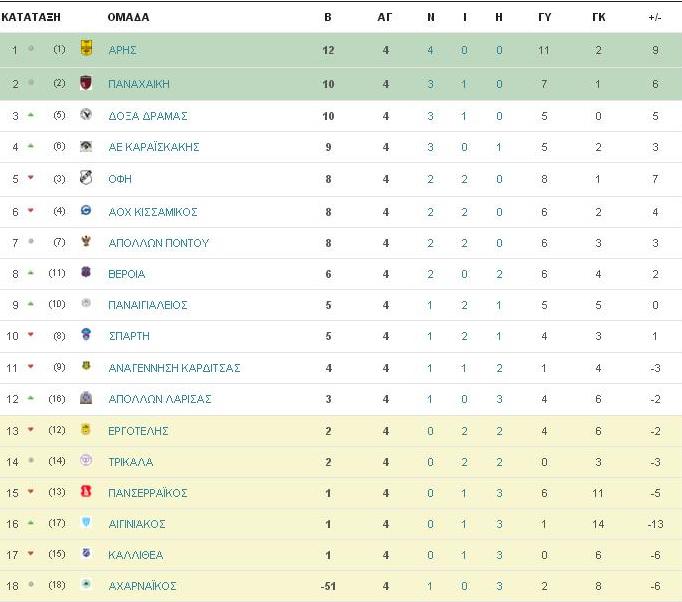Click the Β points column header
The image size is (682, 602).
328,17
